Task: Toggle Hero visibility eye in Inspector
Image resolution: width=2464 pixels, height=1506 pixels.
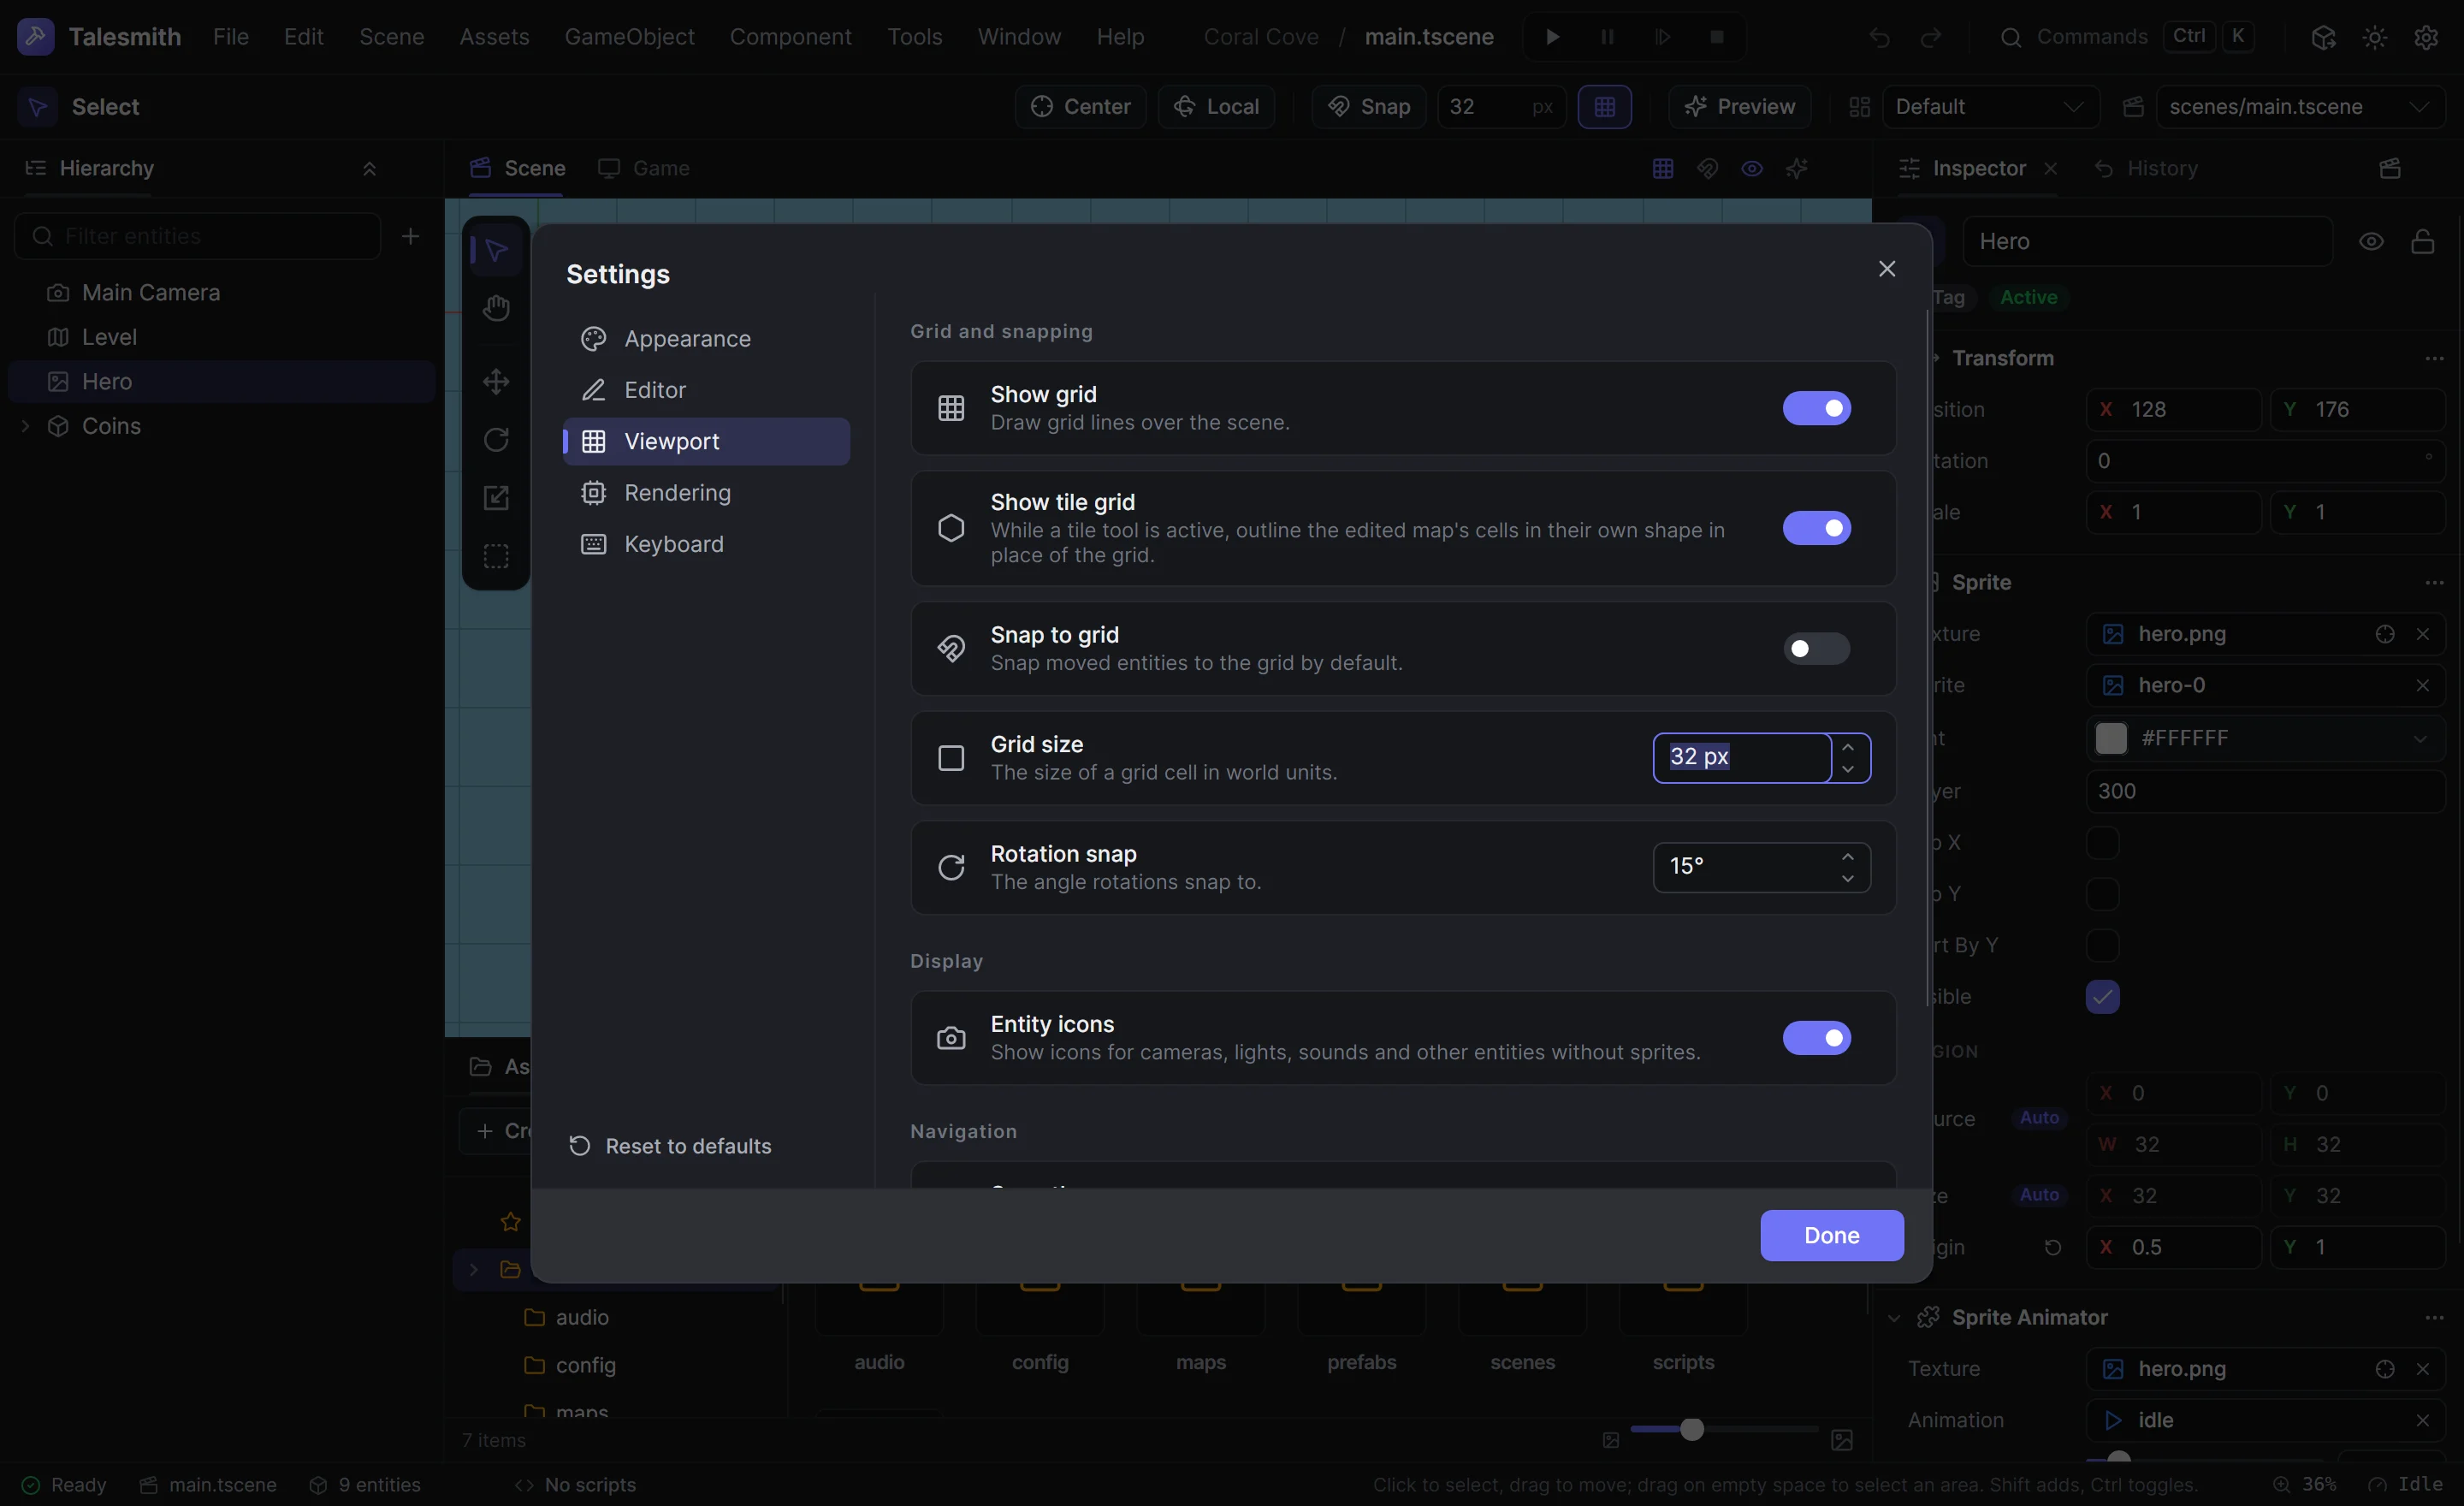Action: (x=2371, y=241)
